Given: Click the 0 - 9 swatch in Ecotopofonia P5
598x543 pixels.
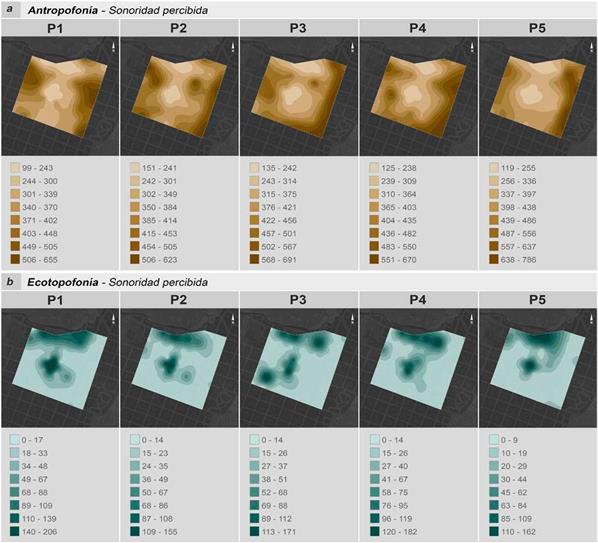Looking at the screenshot, I should (x=494, y=440).
